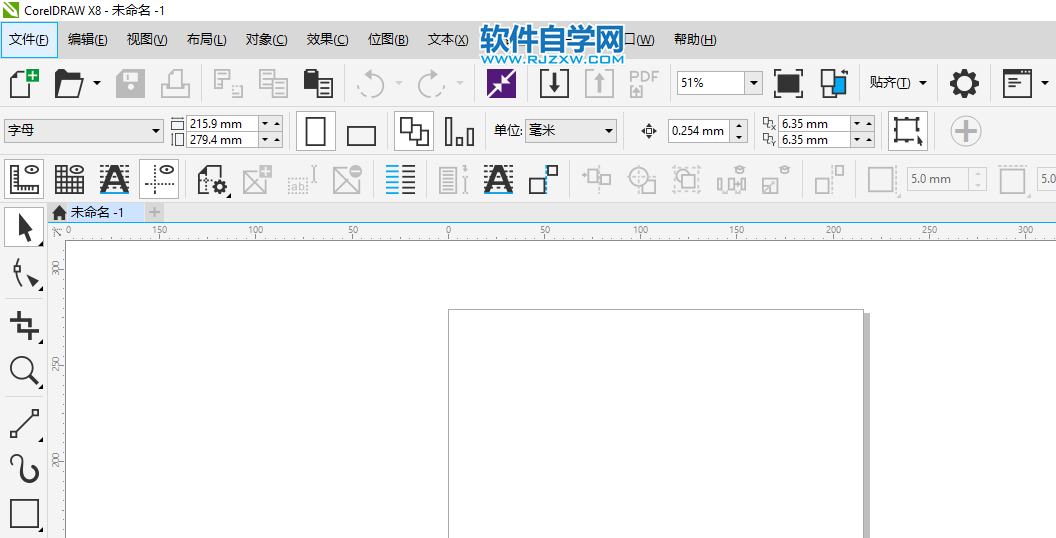
Task: Click duplicate distance X 6.35 mm field
Action: [x=815, y=124]
